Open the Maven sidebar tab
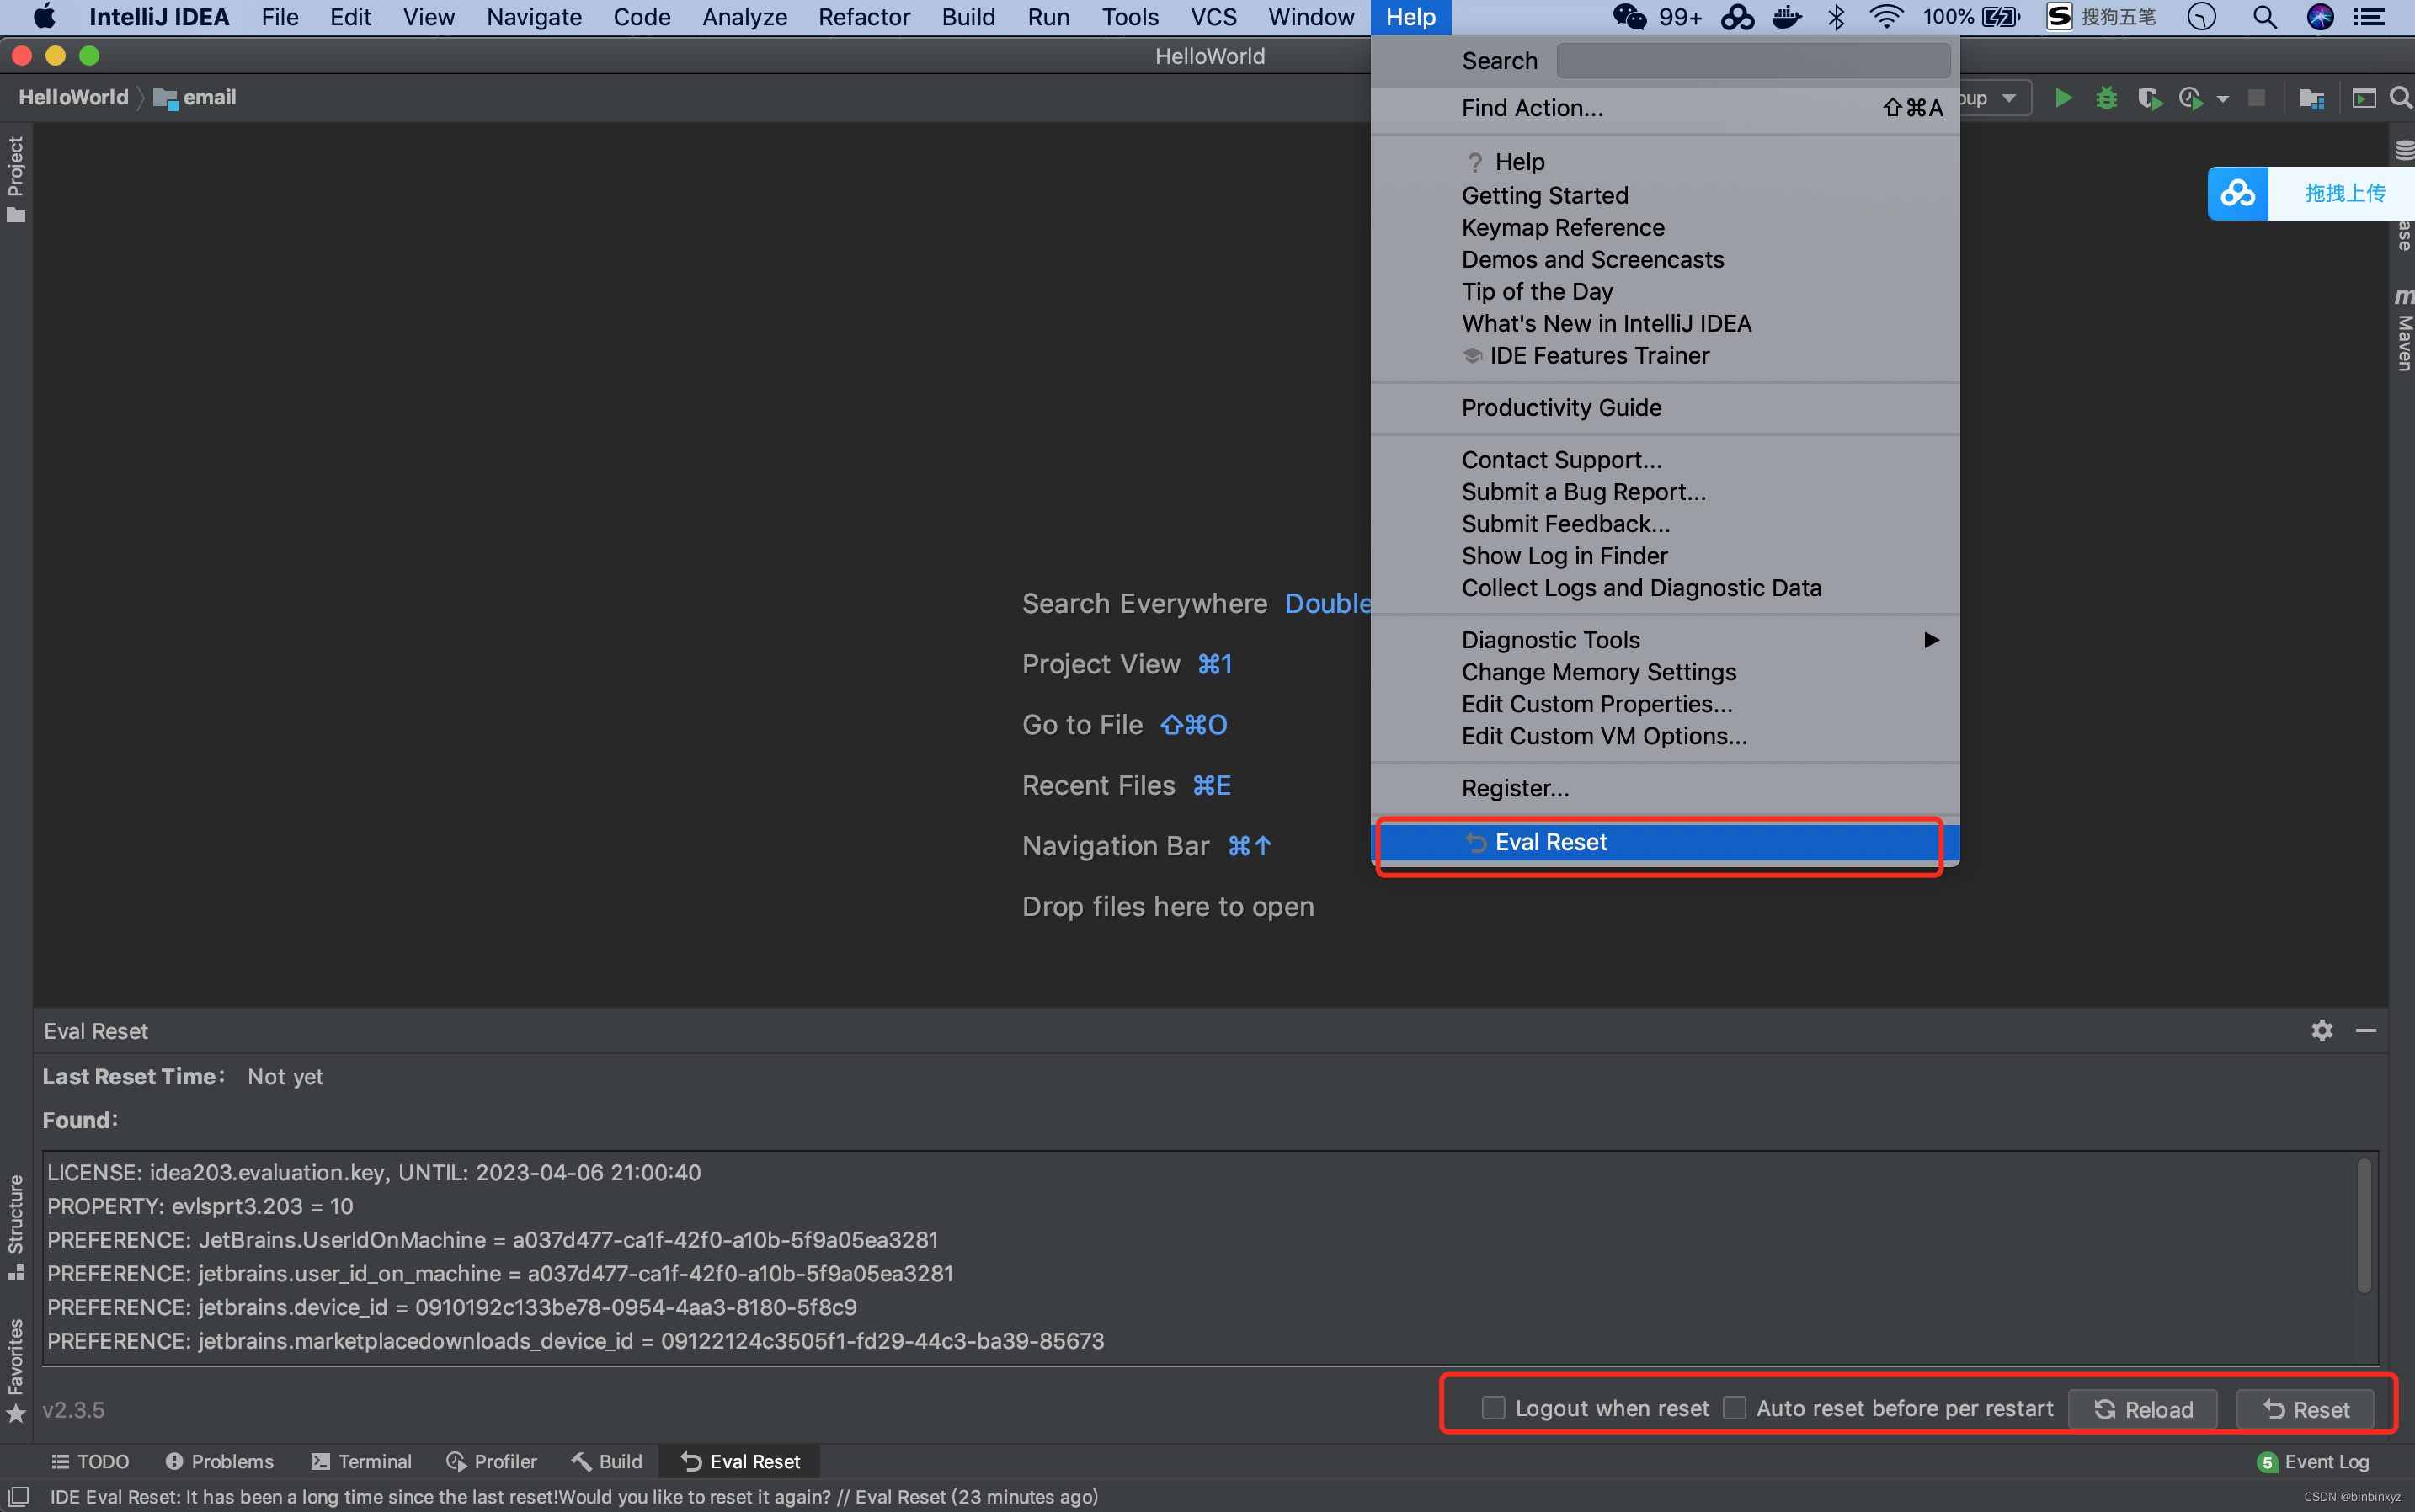 pyautogui.click(x=2403, y=330)
